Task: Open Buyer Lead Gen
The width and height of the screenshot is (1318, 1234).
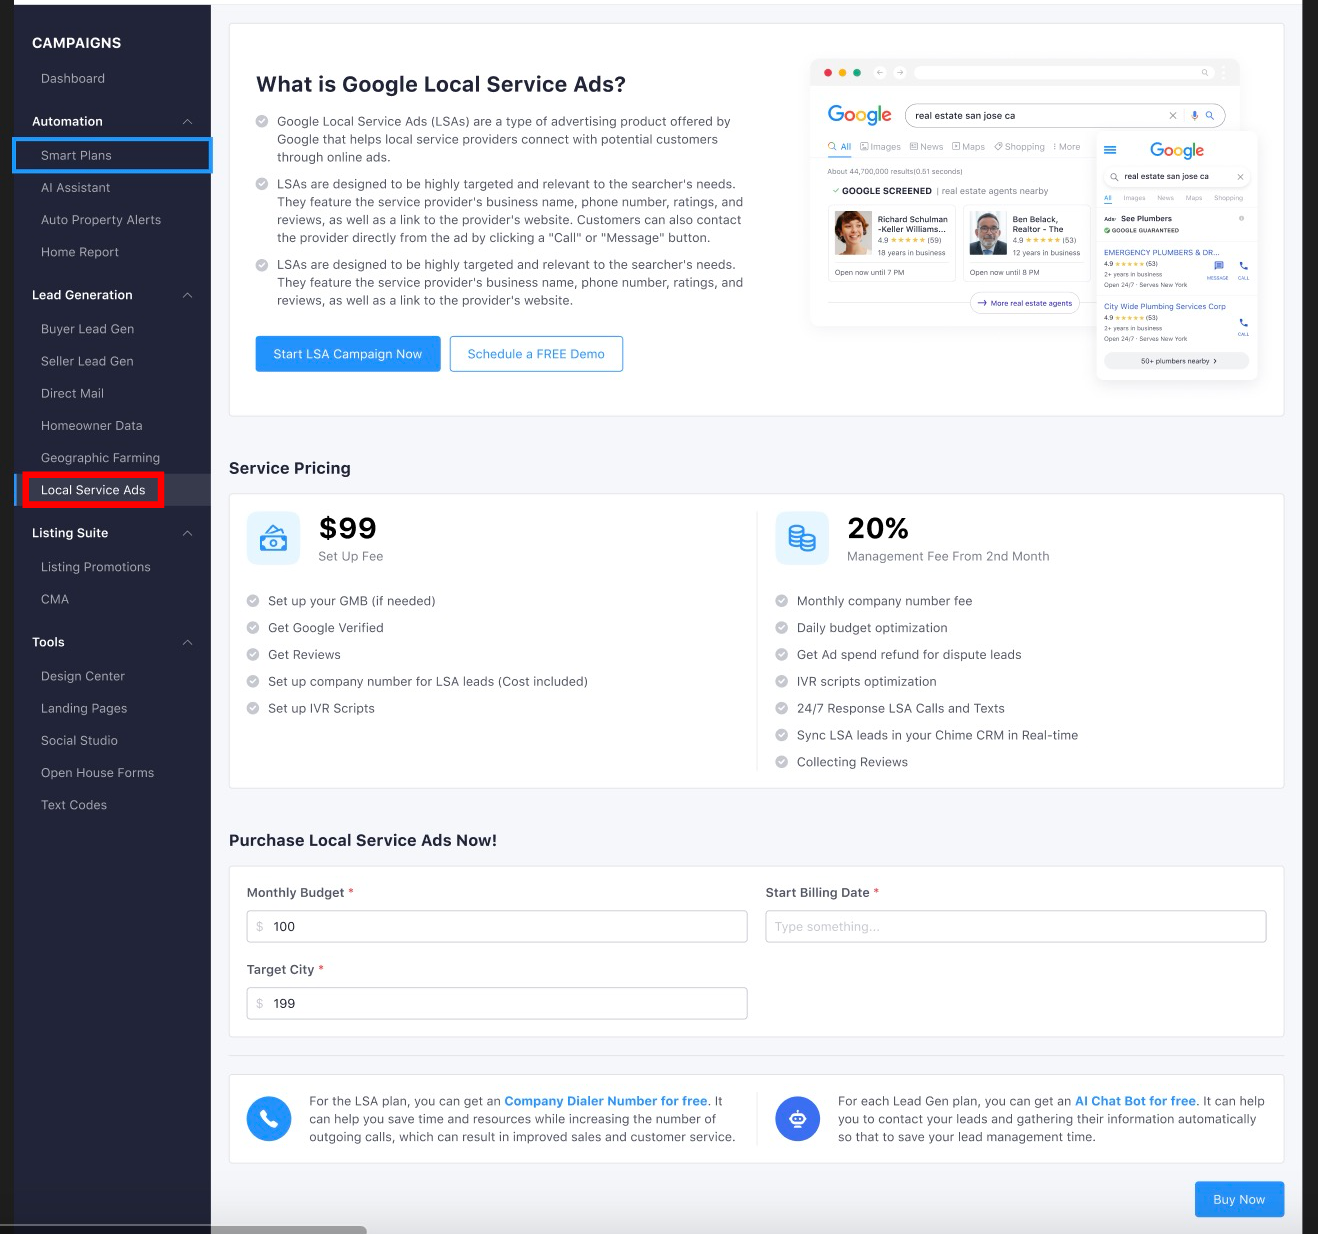Action: tap(87, 328)
